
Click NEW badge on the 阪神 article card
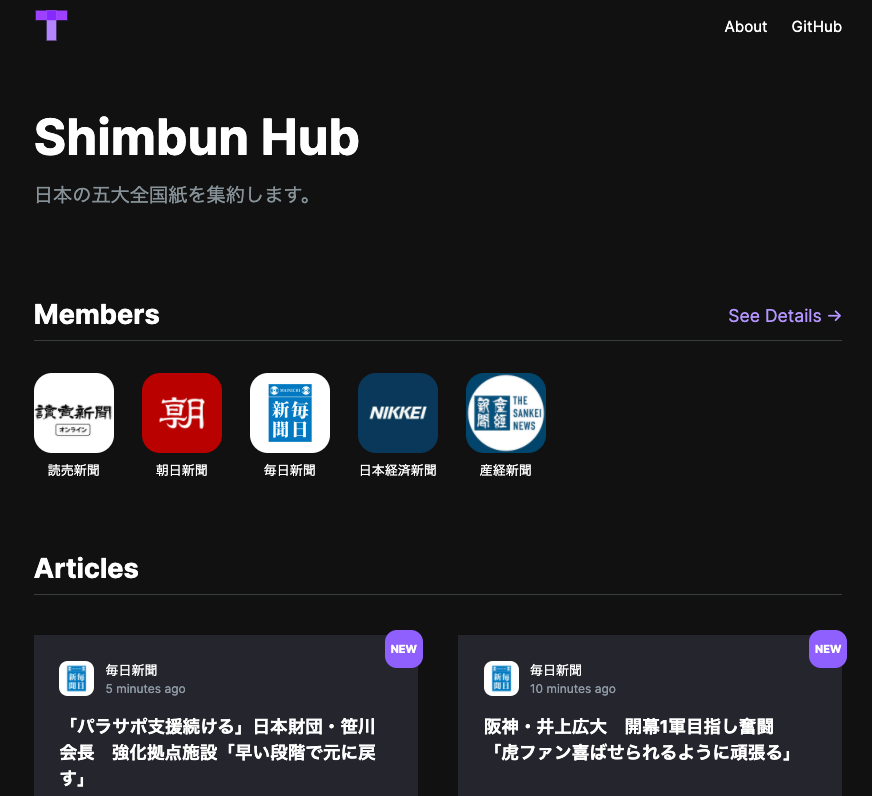[828, 649]
